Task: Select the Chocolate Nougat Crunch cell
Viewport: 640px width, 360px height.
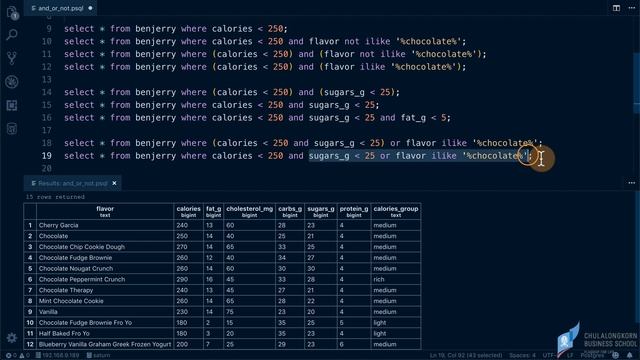Action: click(x=105, y=269)
